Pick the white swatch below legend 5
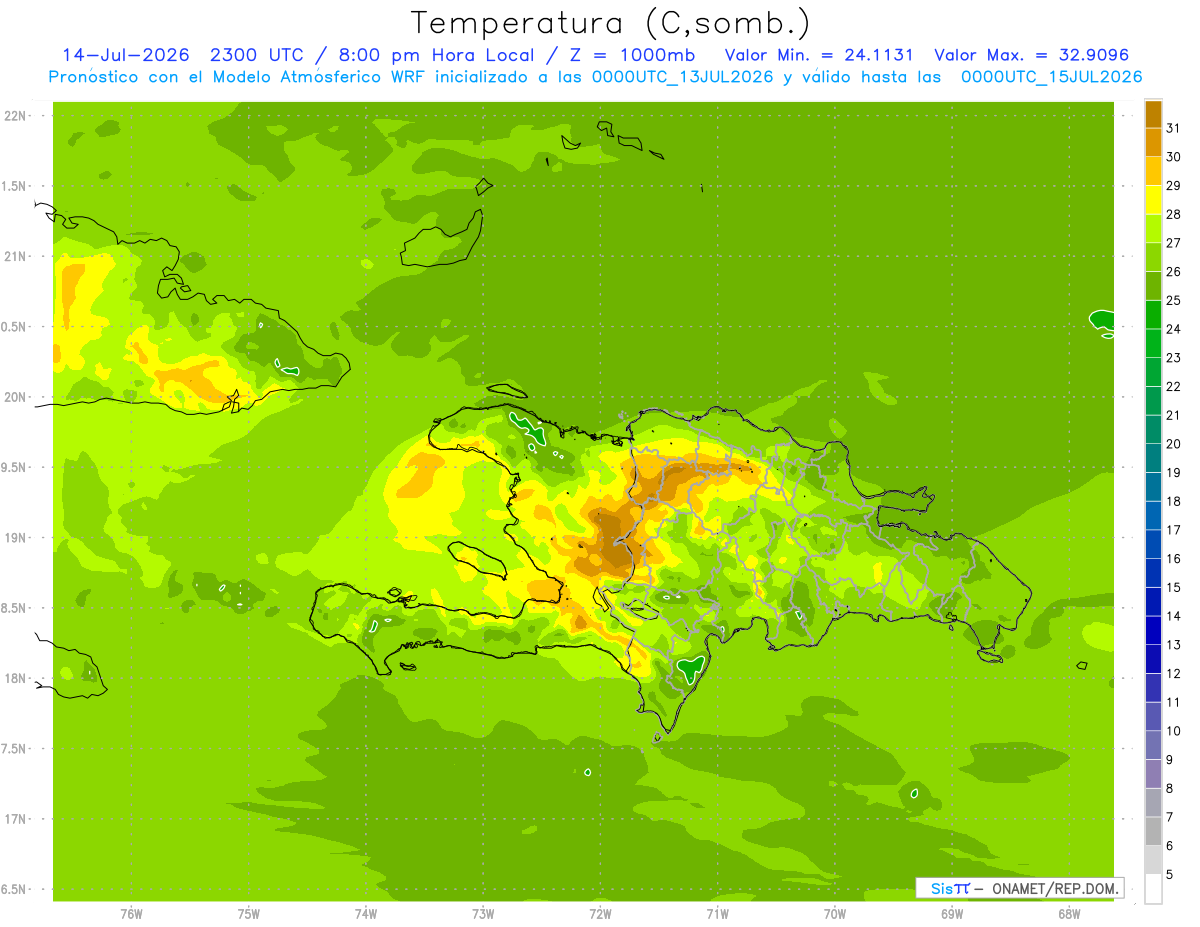The width and height of the screenshot is (1200, 927). click(x=1153, y=889)
